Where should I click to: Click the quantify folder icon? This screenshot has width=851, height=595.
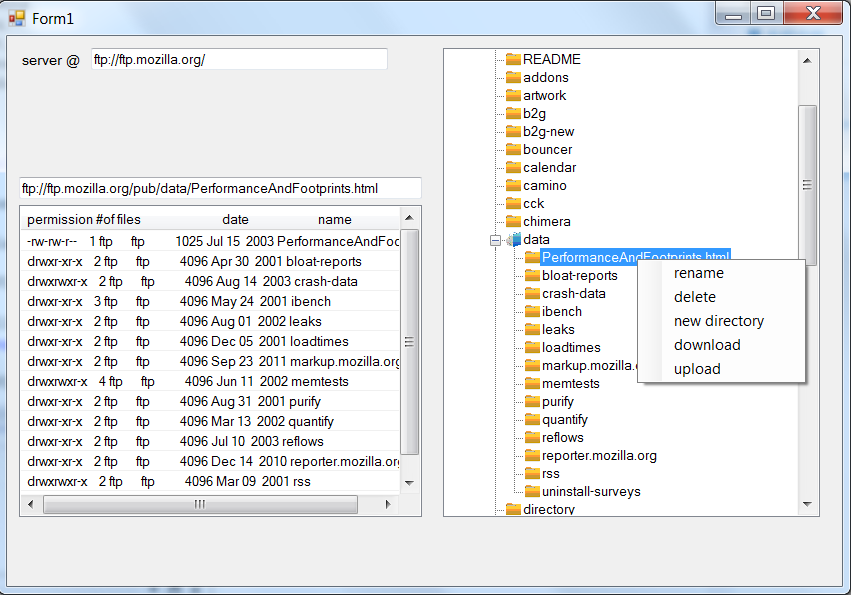click(x=532, y=420)
